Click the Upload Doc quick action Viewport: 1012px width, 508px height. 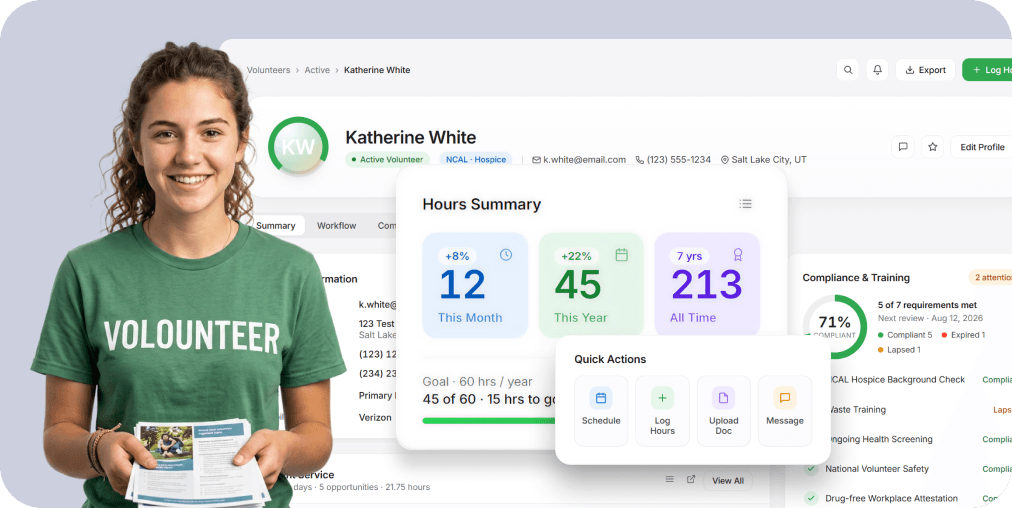pyautogui.click(x=724, y=411)
